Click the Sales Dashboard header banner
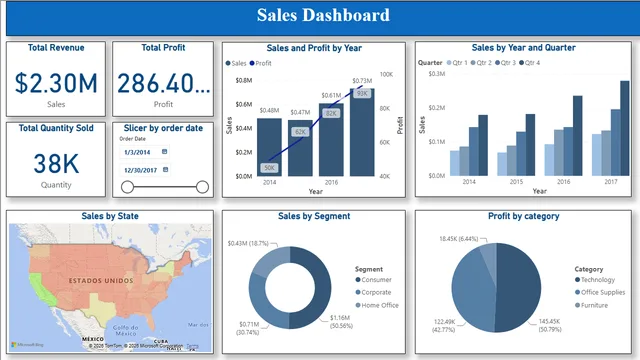The width and height of the screenshot is (640, 360). (323, 18)
